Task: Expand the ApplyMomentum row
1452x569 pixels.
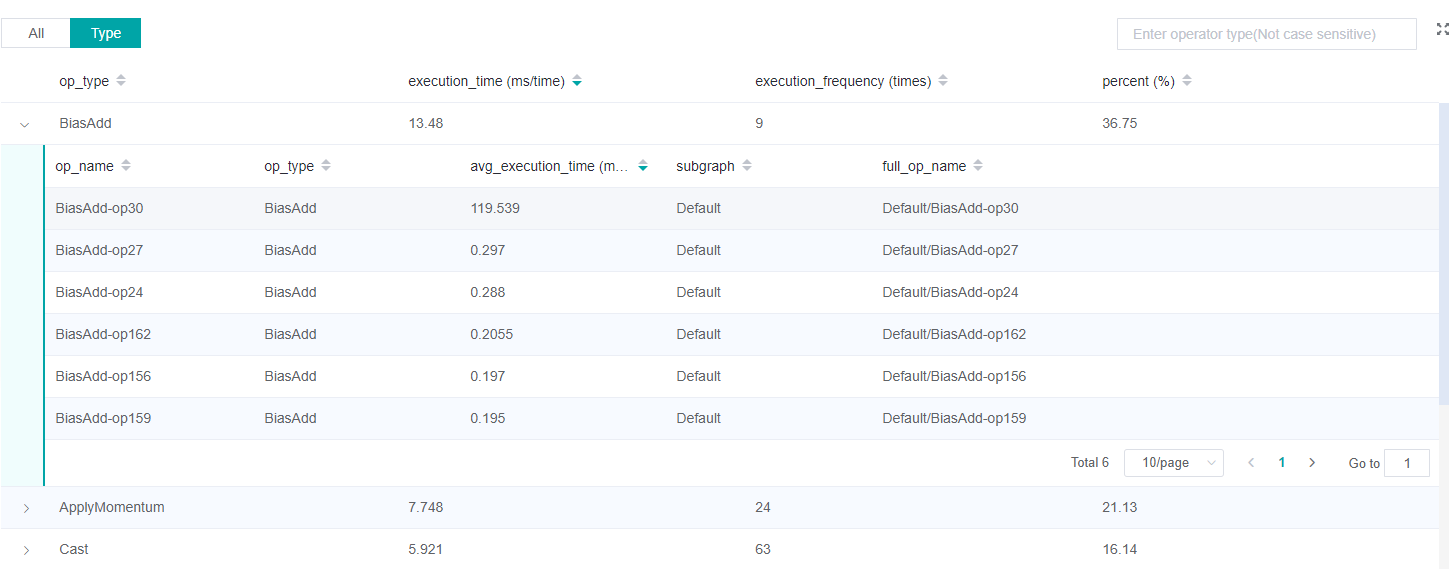Action: click(x=25, y=508)
